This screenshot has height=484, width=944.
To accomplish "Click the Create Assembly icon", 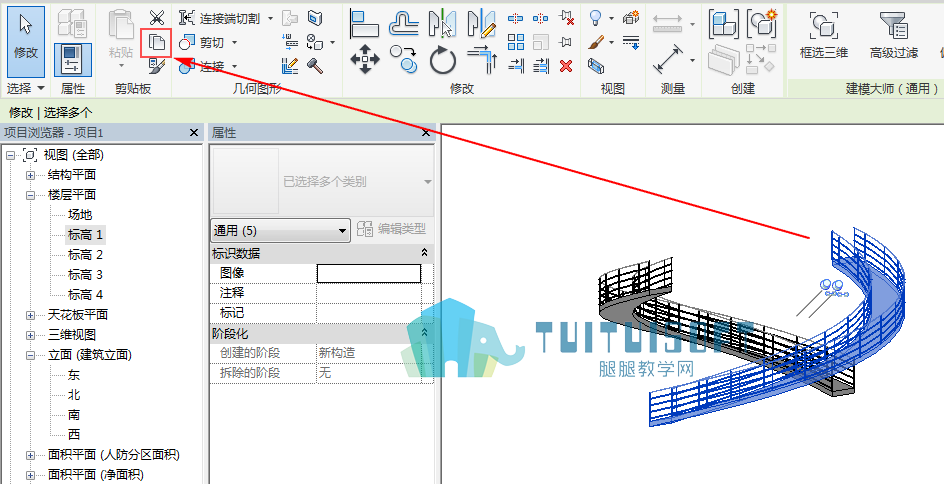I will click(724, 24).
